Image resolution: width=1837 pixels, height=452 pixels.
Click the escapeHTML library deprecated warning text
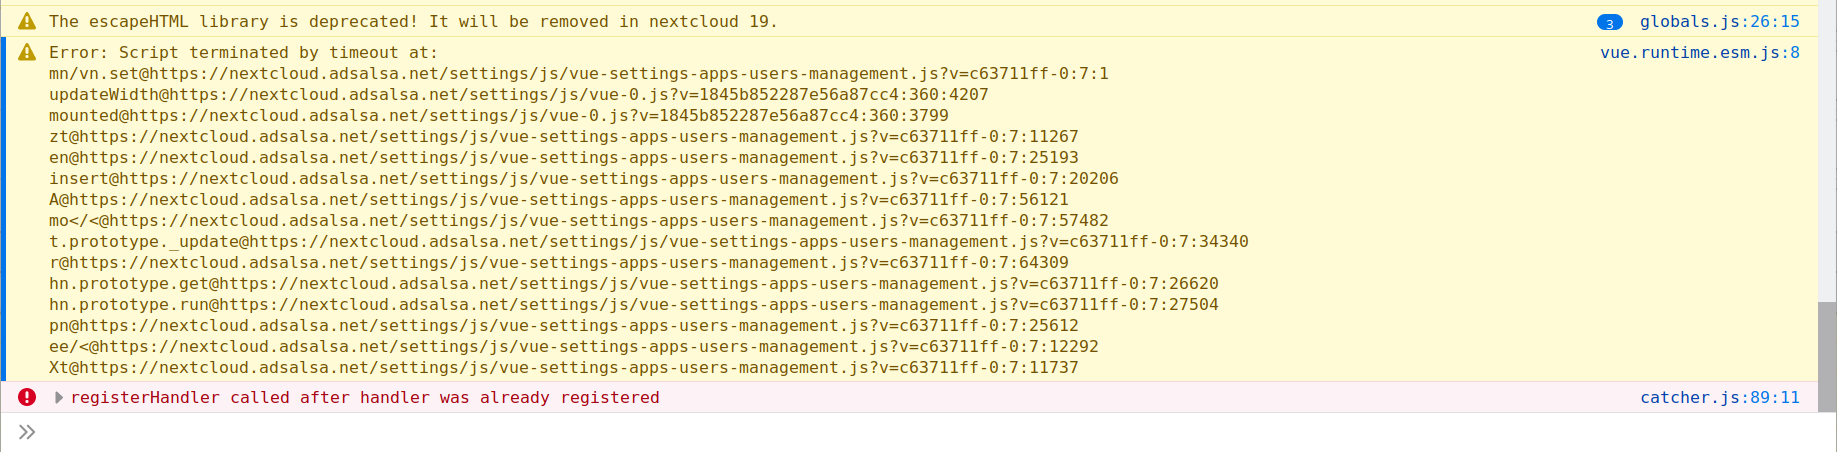(413, 21)
